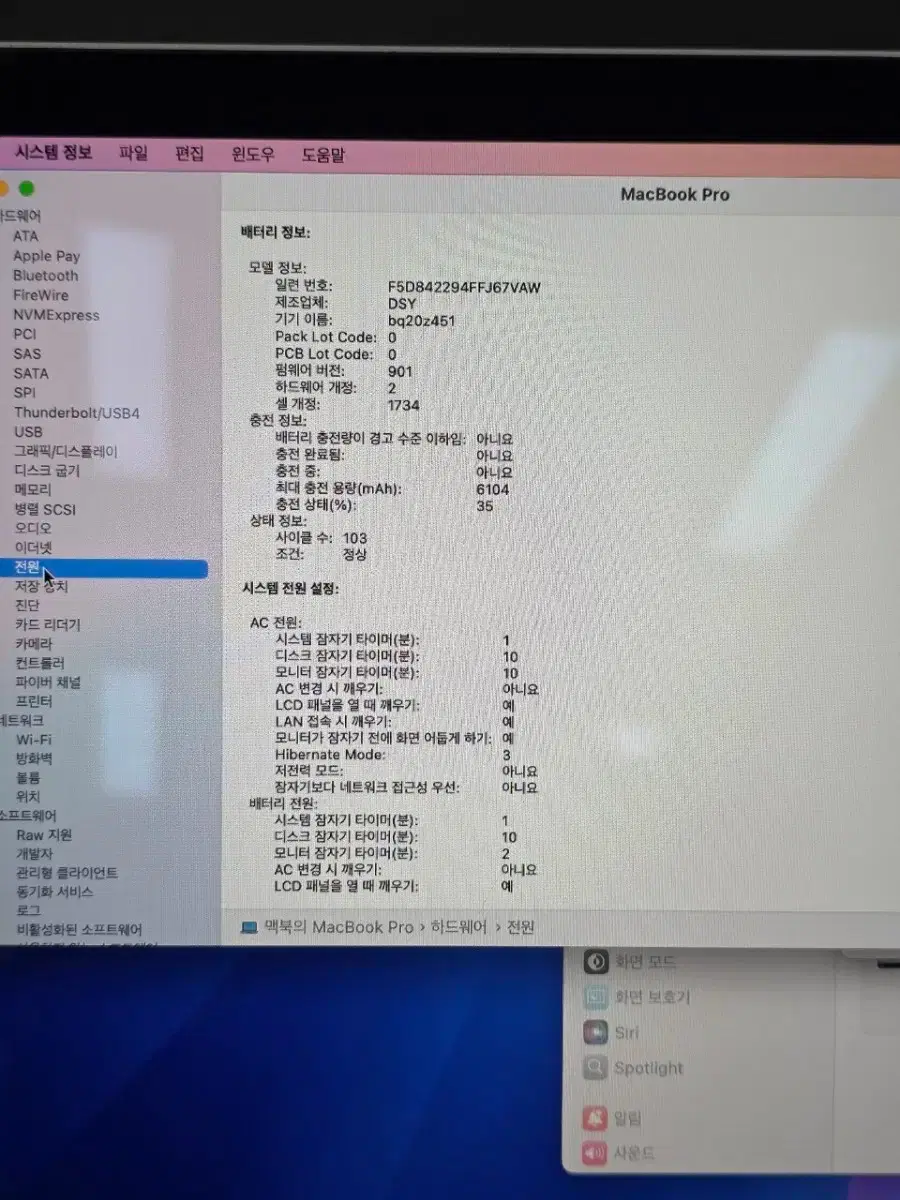Select NVMExpress in the sidebar
This screenshot has height=1200, width=900.
56,315
